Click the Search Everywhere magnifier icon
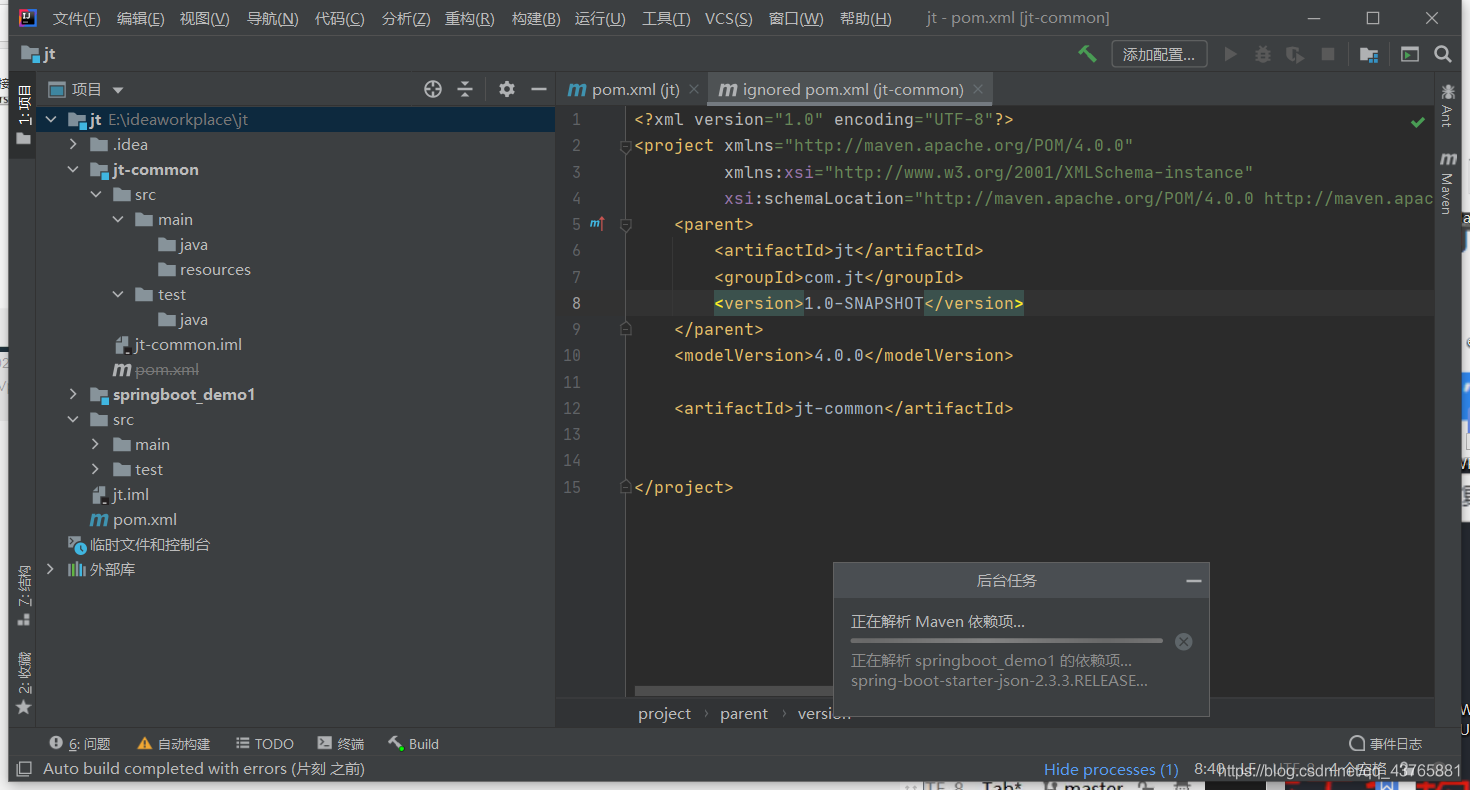1470x790 pixels. click(x=1443, y=54)
